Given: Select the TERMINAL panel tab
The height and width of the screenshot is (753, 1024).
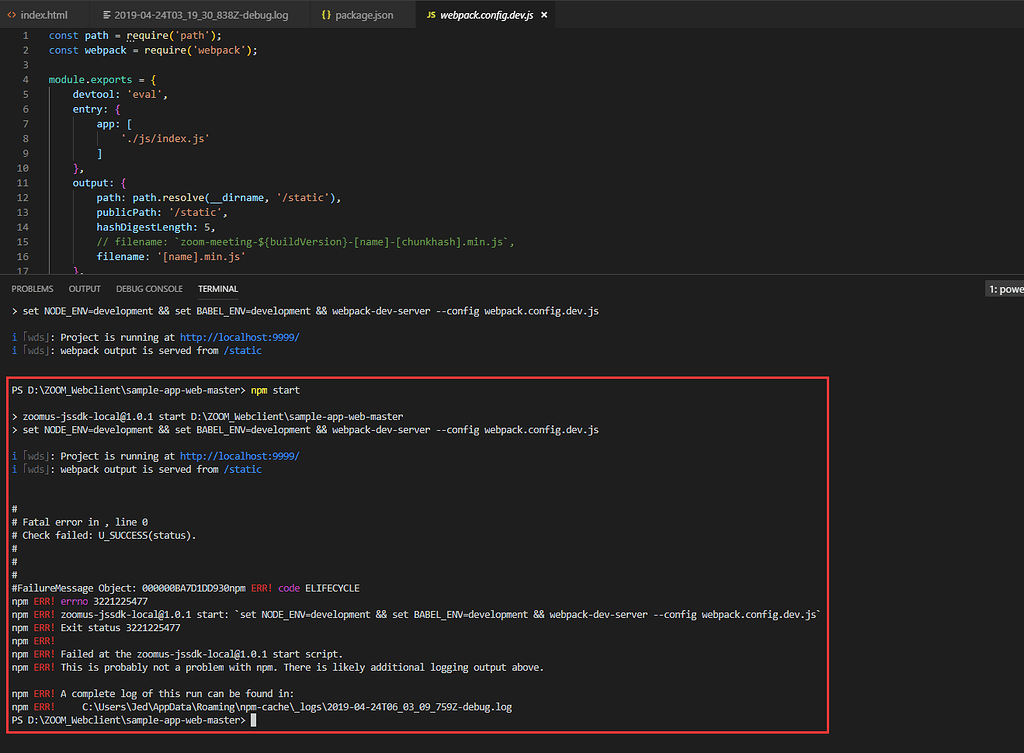Looking at the screenshot, I should [217, 288].
